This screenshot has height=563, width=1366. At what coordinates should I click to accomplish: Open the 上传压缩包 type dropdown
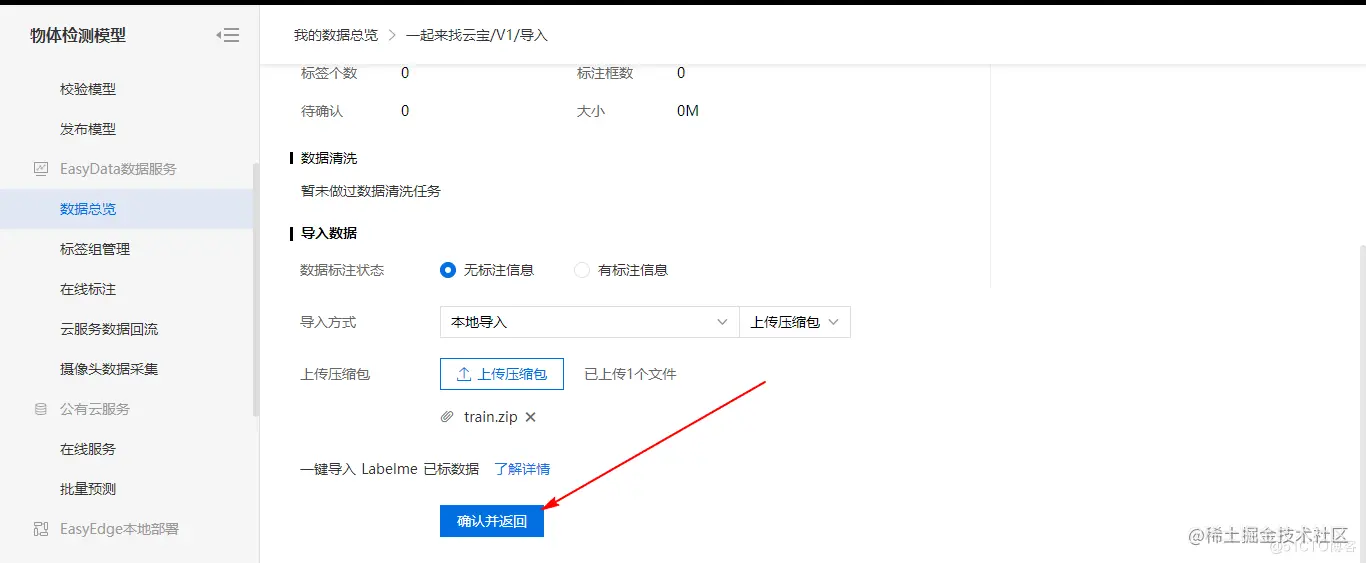pyautogui.click(x=795, y=322)
